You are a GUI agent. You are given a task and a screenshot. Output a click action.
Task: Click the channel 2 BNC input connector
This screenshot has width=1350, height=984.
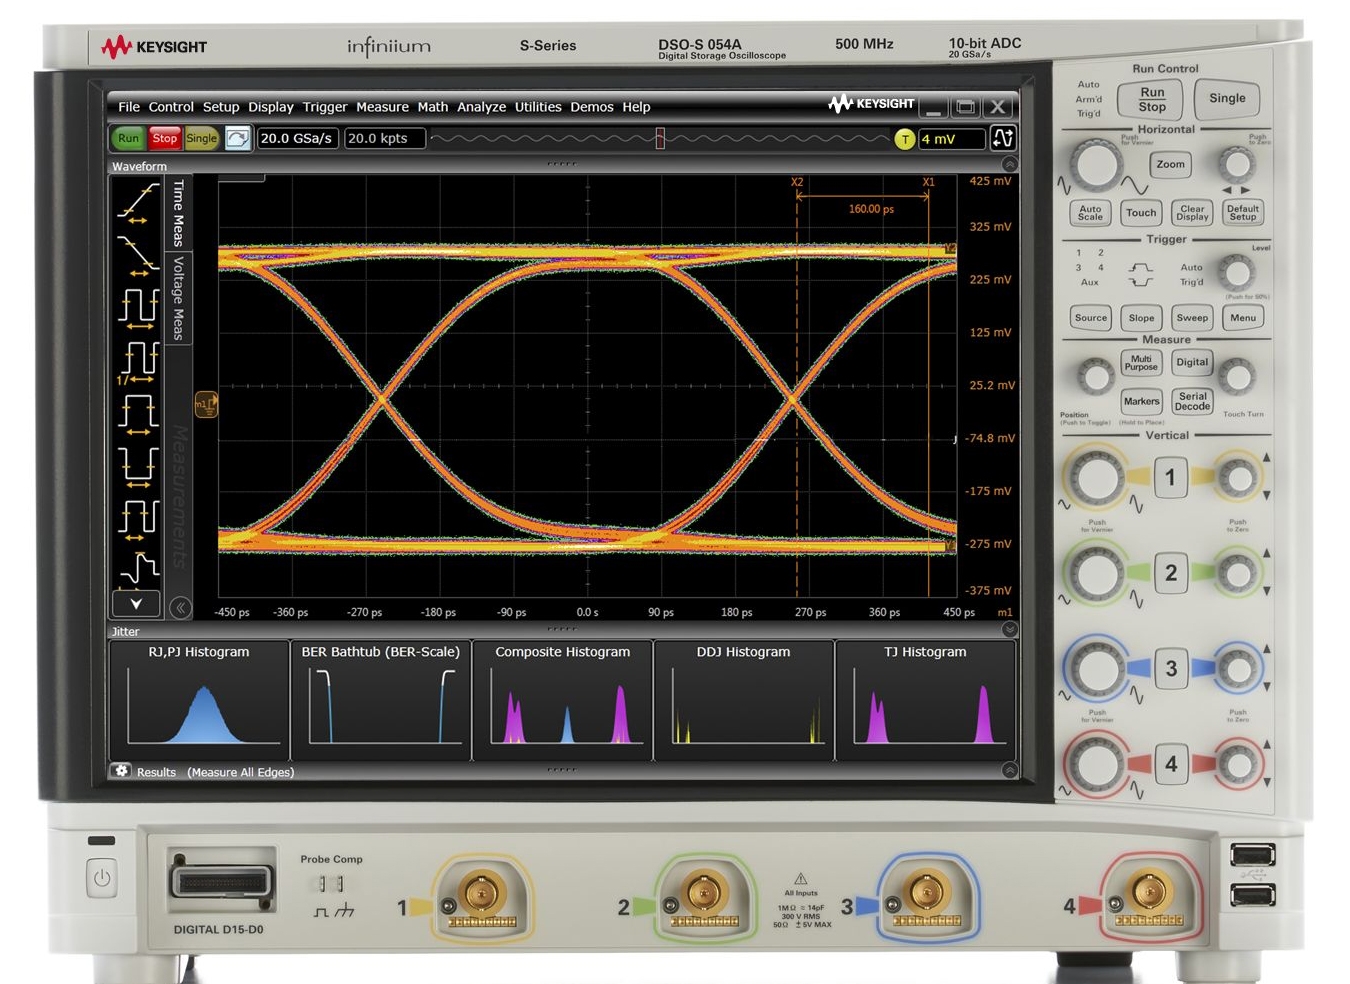[703, 893]
